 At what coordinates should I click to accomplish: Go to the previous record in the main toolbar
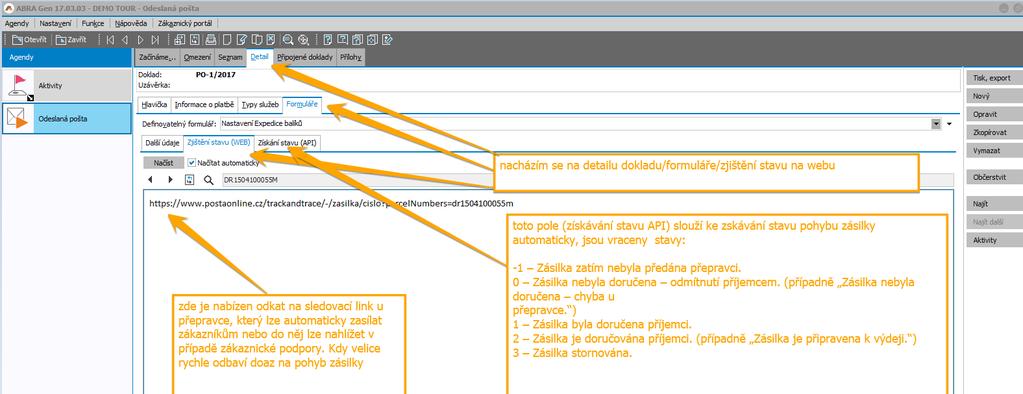(125, 40)
